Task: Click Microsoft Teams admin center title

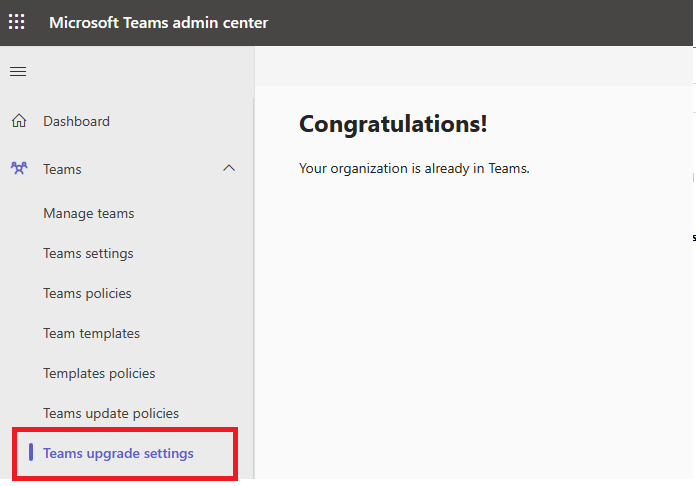Action: pos(158,23)
